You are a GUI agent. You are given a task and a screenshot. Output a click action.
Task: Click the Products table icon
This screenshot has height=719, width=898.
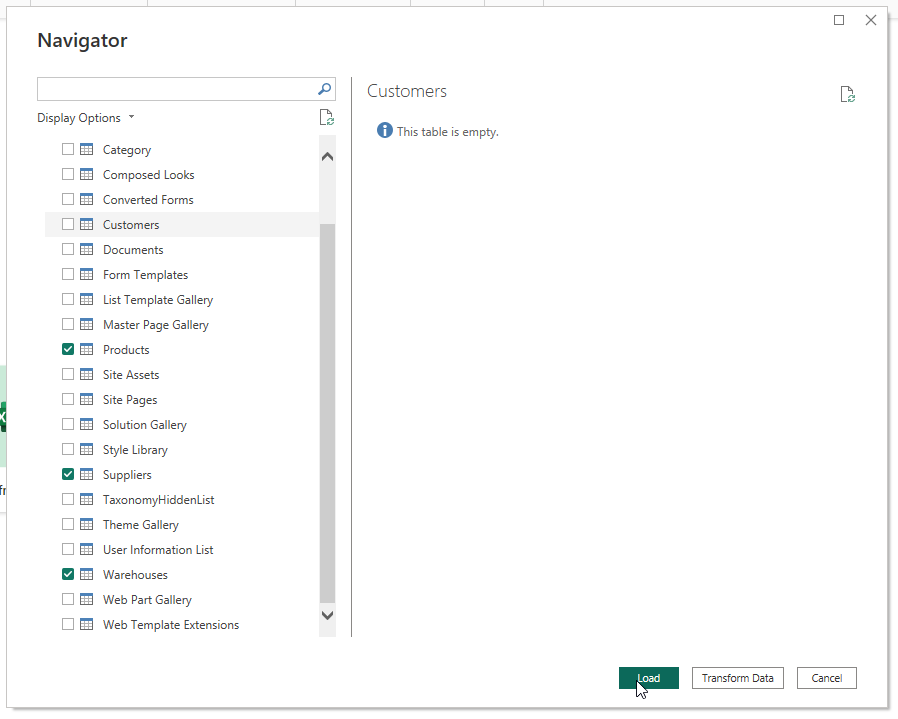(86, 349)
